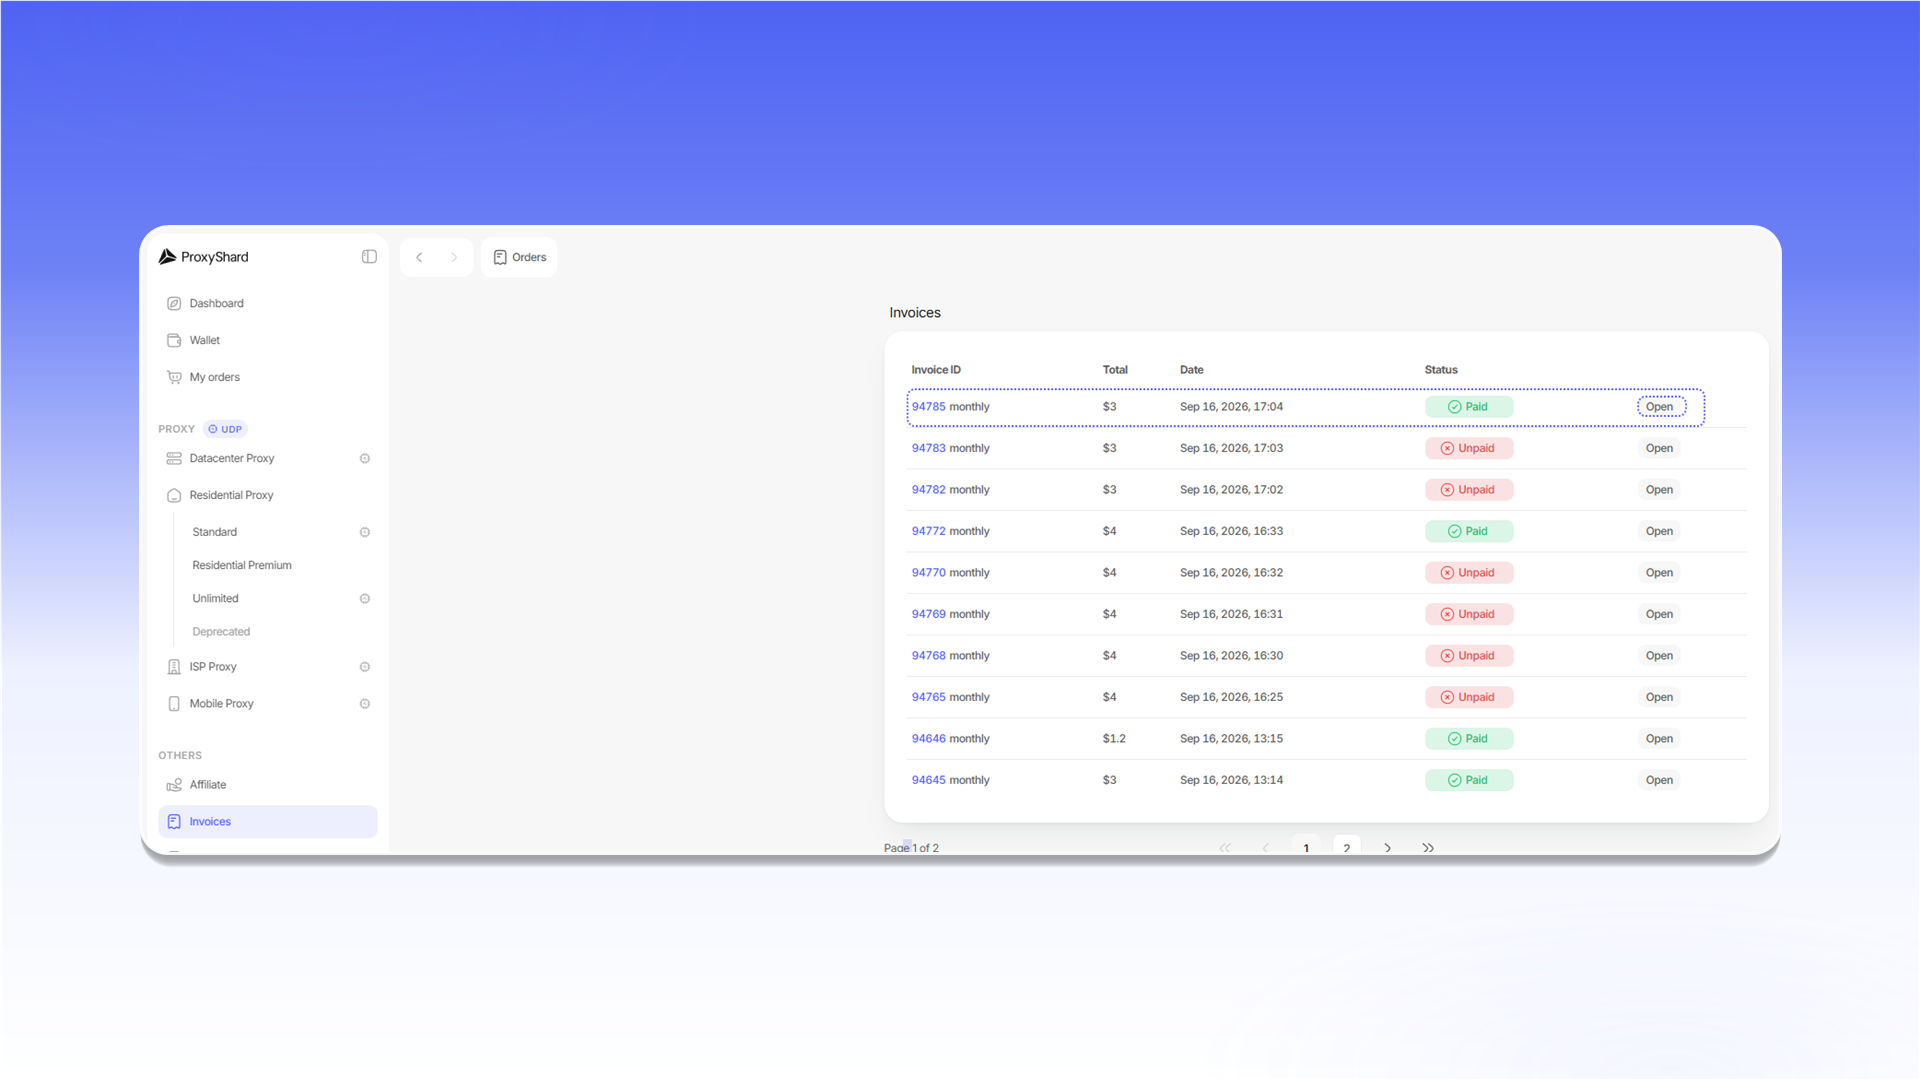Screen dimensions: 1920x1080
Task: Click the ProxyShard logo
Action: tap(204, 257)
